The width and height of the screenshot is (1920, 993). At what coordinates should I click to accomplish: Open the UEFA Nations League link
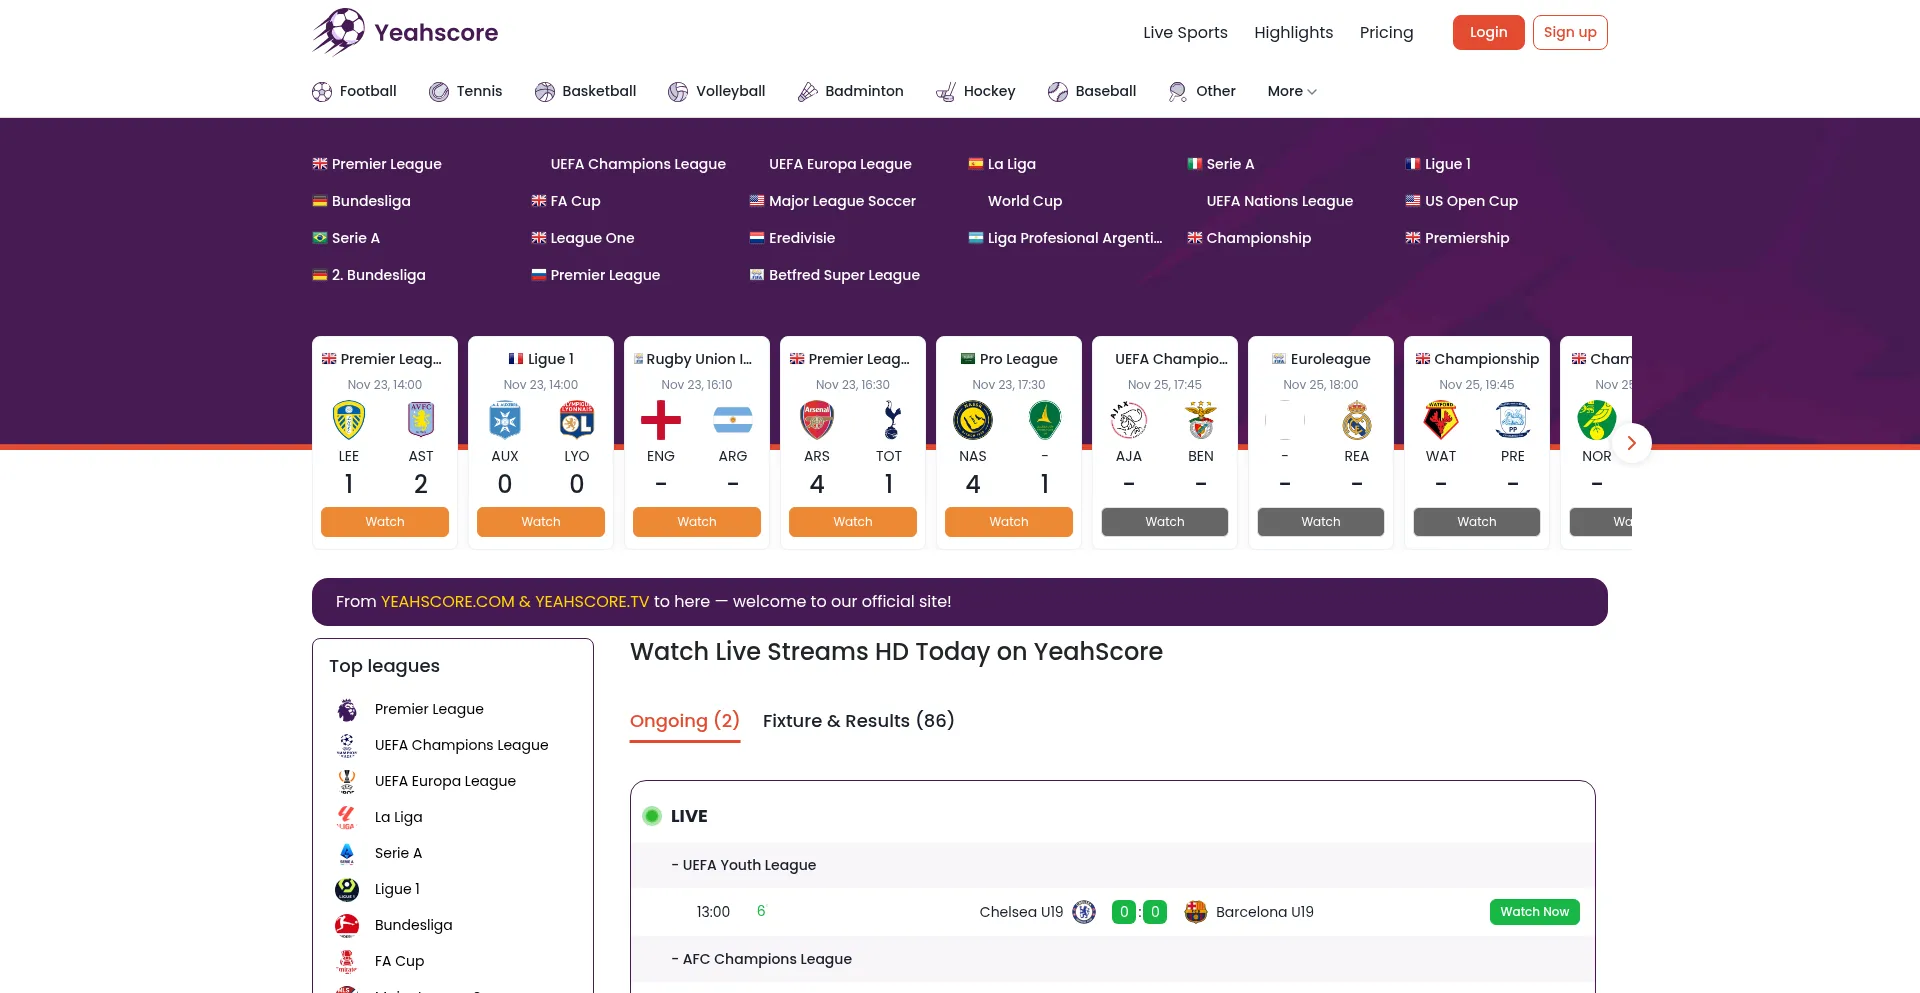tap(1279, 201)
